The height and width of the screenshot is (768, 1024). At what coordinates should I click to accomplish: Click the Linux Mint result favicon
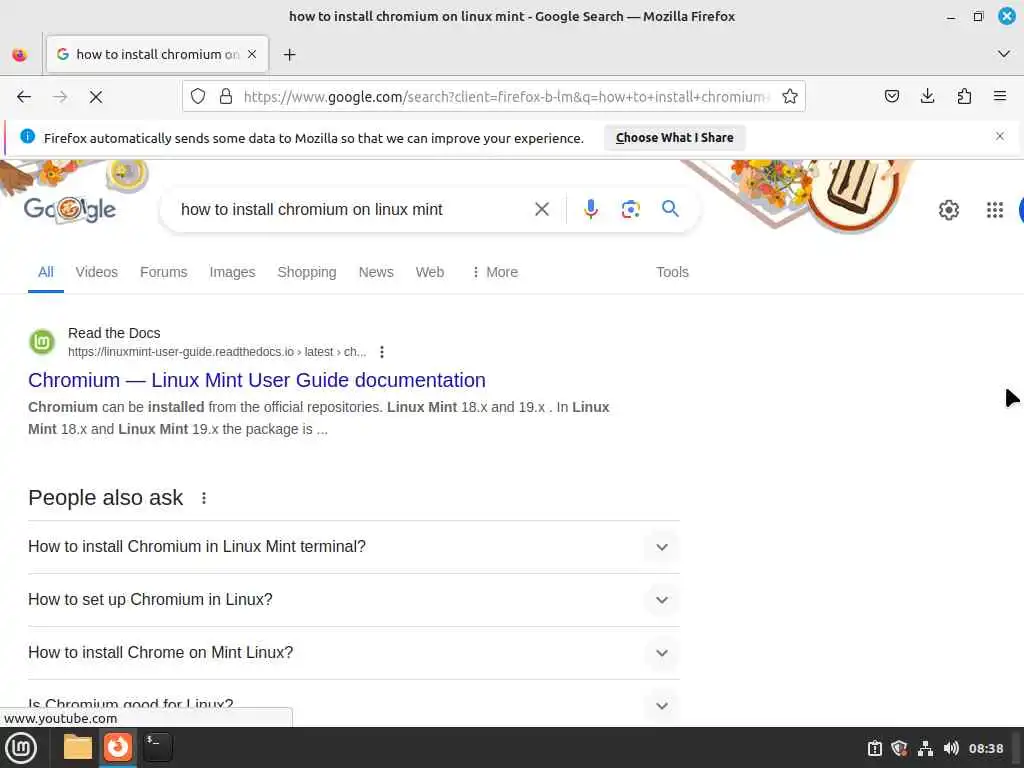(x=42, y=342)
